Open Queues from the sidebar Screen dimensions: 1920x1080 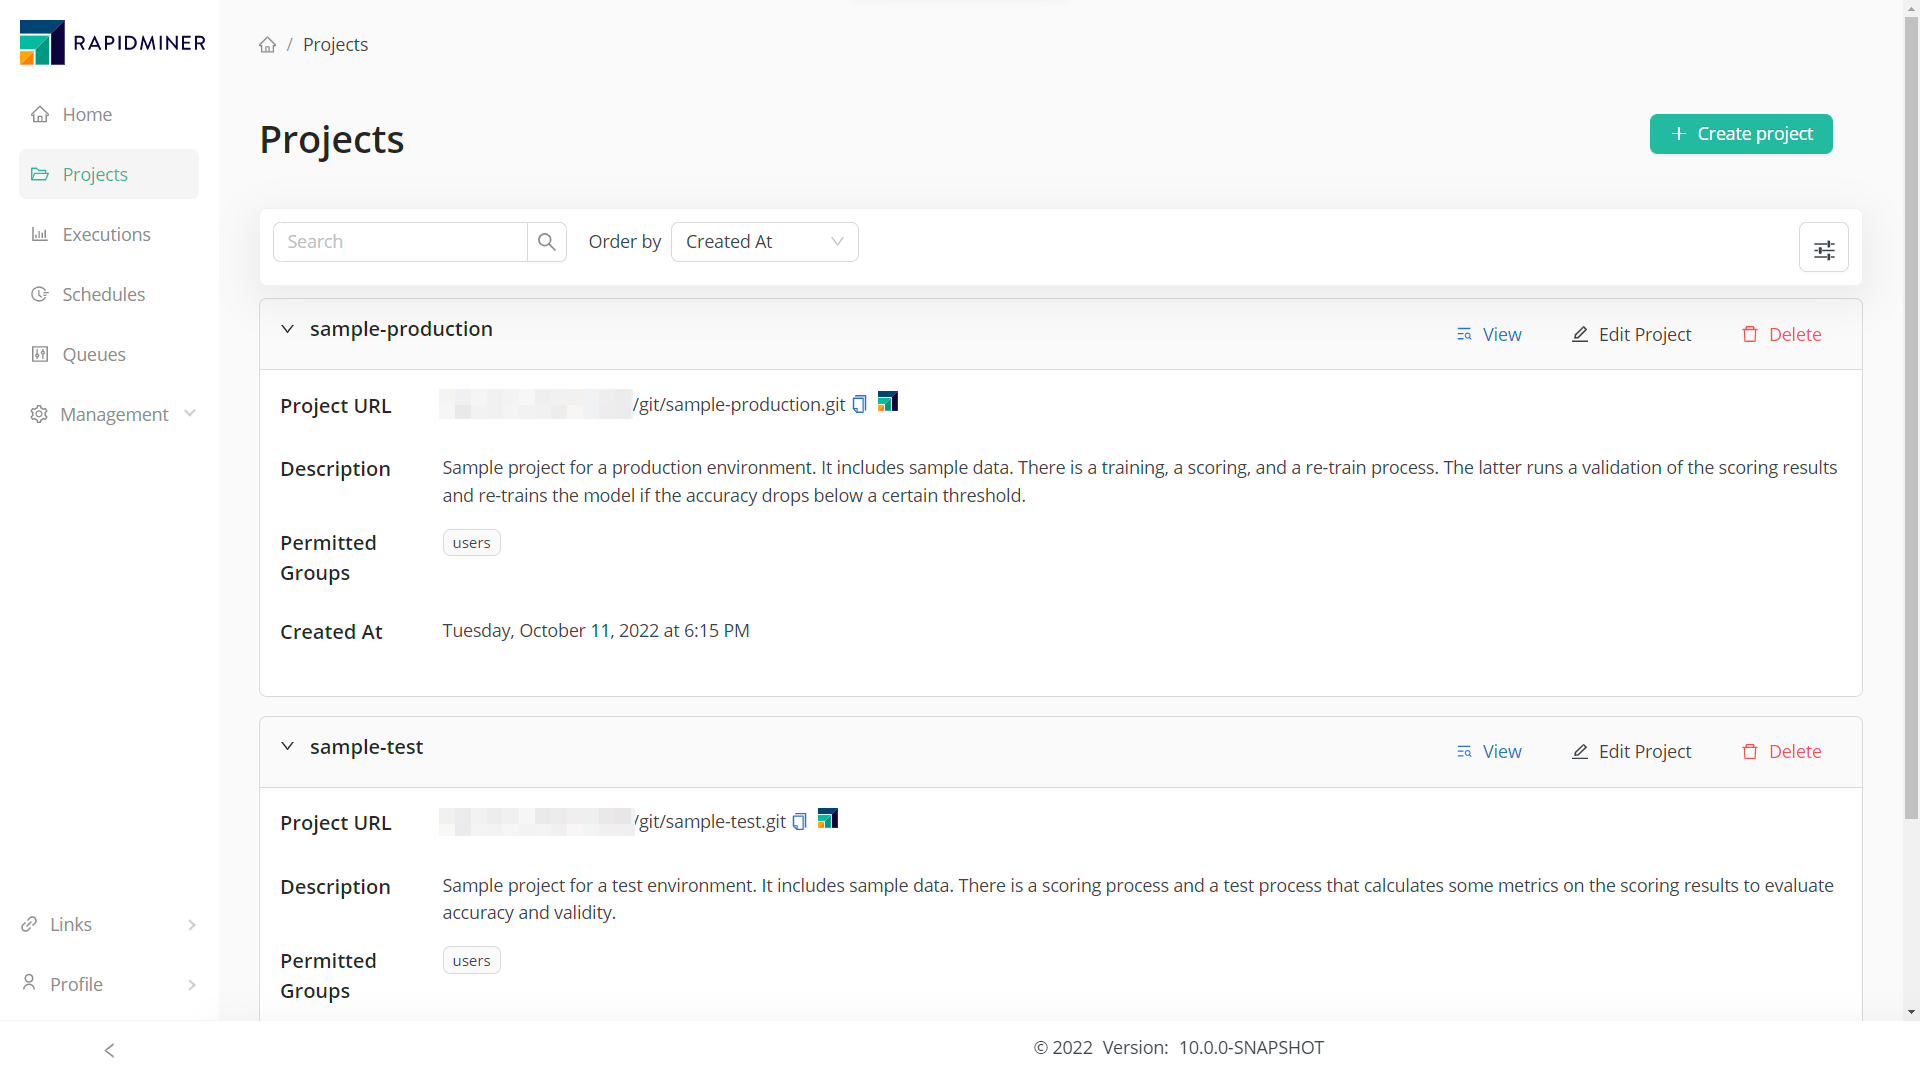pos(94,354)
